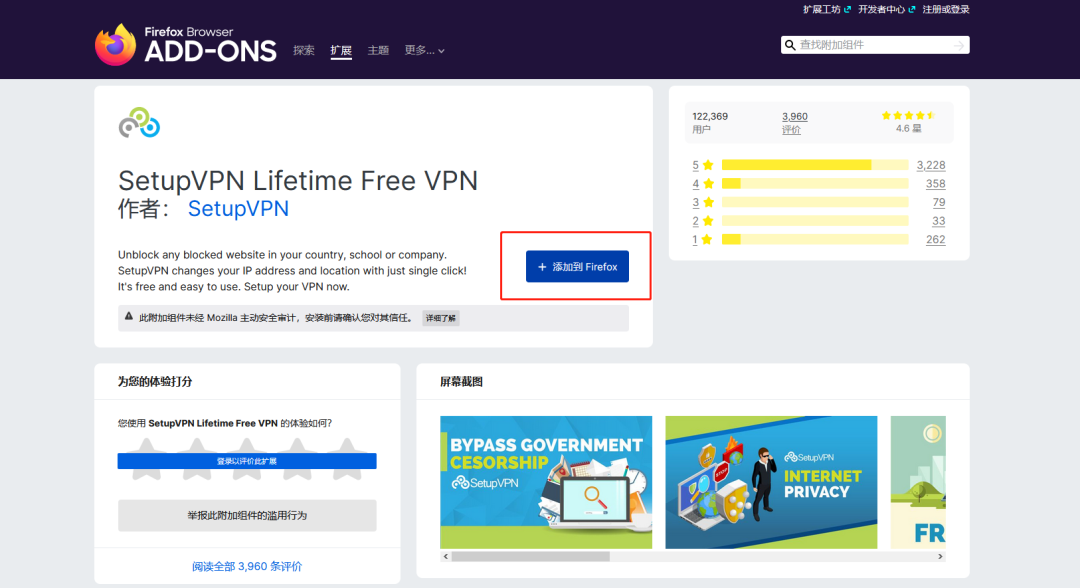Click 举报此附加组件的滥用行为 button
The image size is (1080, 588).
pos(247,515)
